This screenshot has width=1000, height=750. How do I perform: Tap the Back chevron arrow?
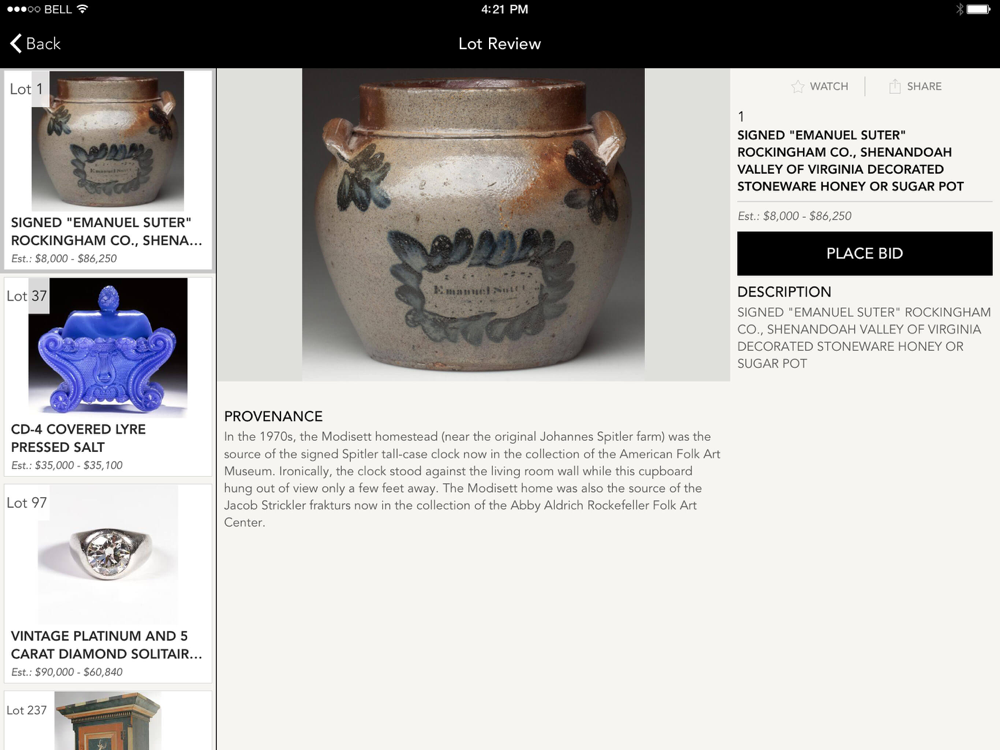click(16, 43)
